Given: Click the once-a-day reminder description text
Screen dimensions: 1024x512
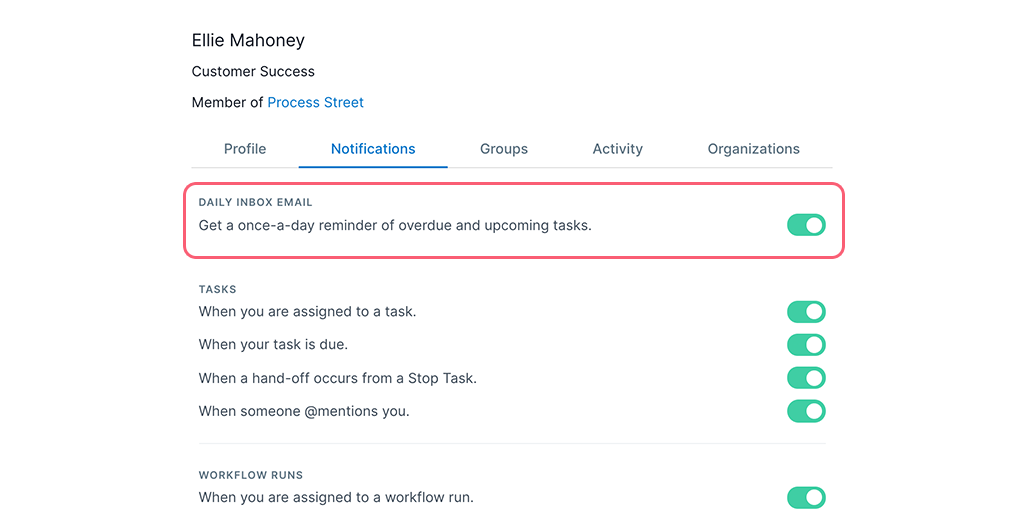Looking at the screenshot, I should [395, 226].
